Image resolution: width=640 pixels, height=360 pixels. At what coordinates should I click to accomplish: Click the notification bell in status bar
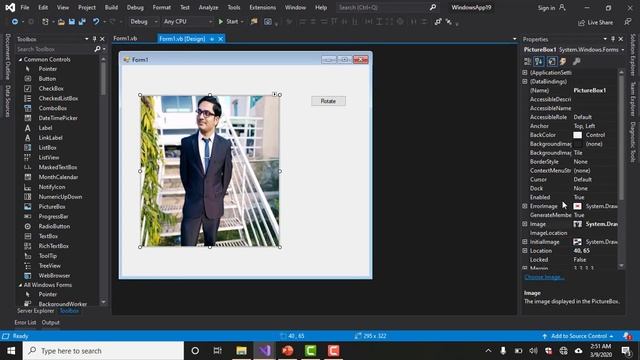(x=627, y=336)
